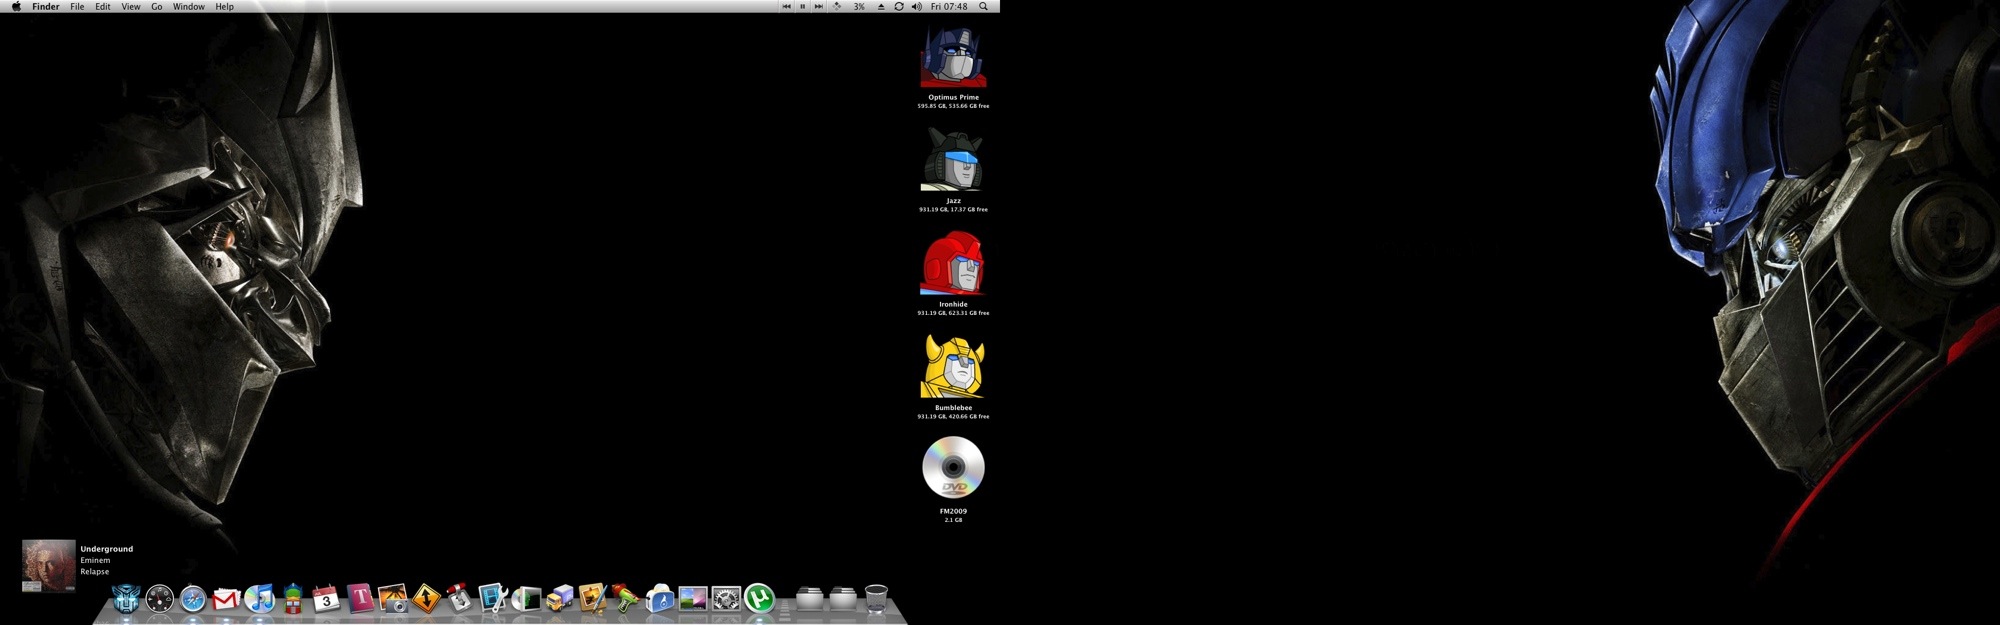This screenshot has height=625, width=2000.
Task: Click the Eminem artist name
Action: click(96, 560)
